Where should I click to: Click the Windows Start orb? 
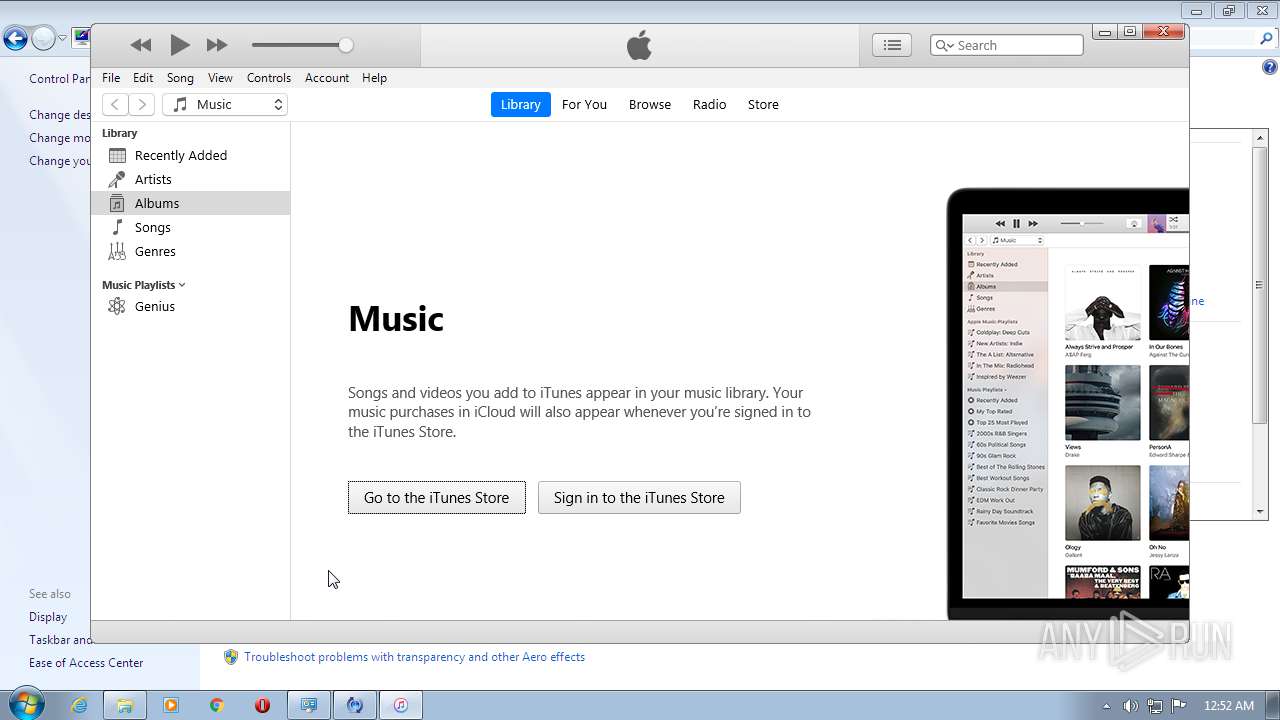(x=25, y=705)
